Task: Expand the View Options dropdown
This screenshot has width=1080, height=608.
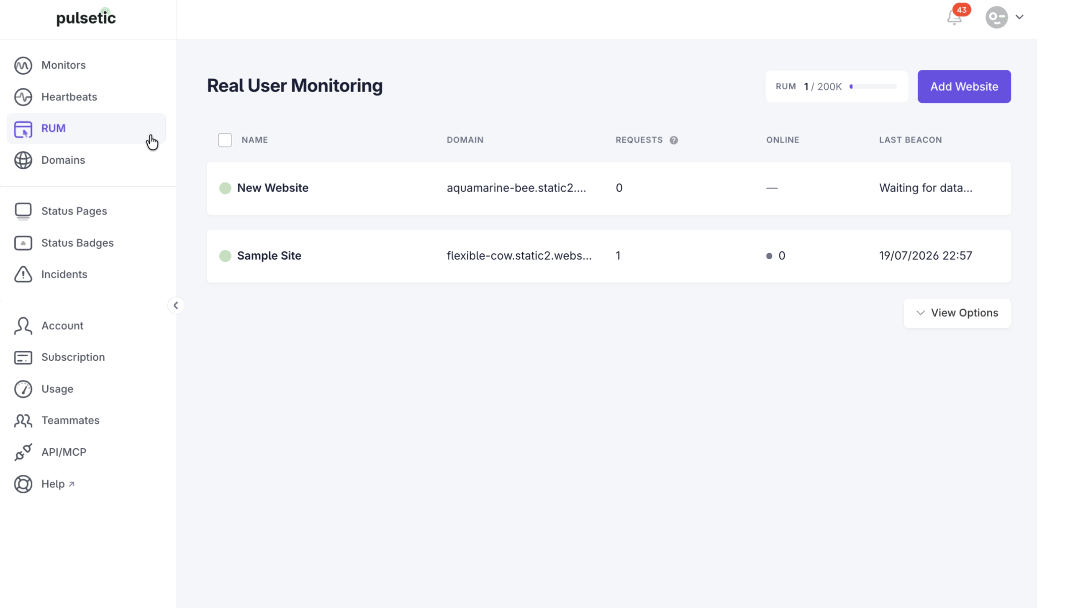Action: click(957, 313)
